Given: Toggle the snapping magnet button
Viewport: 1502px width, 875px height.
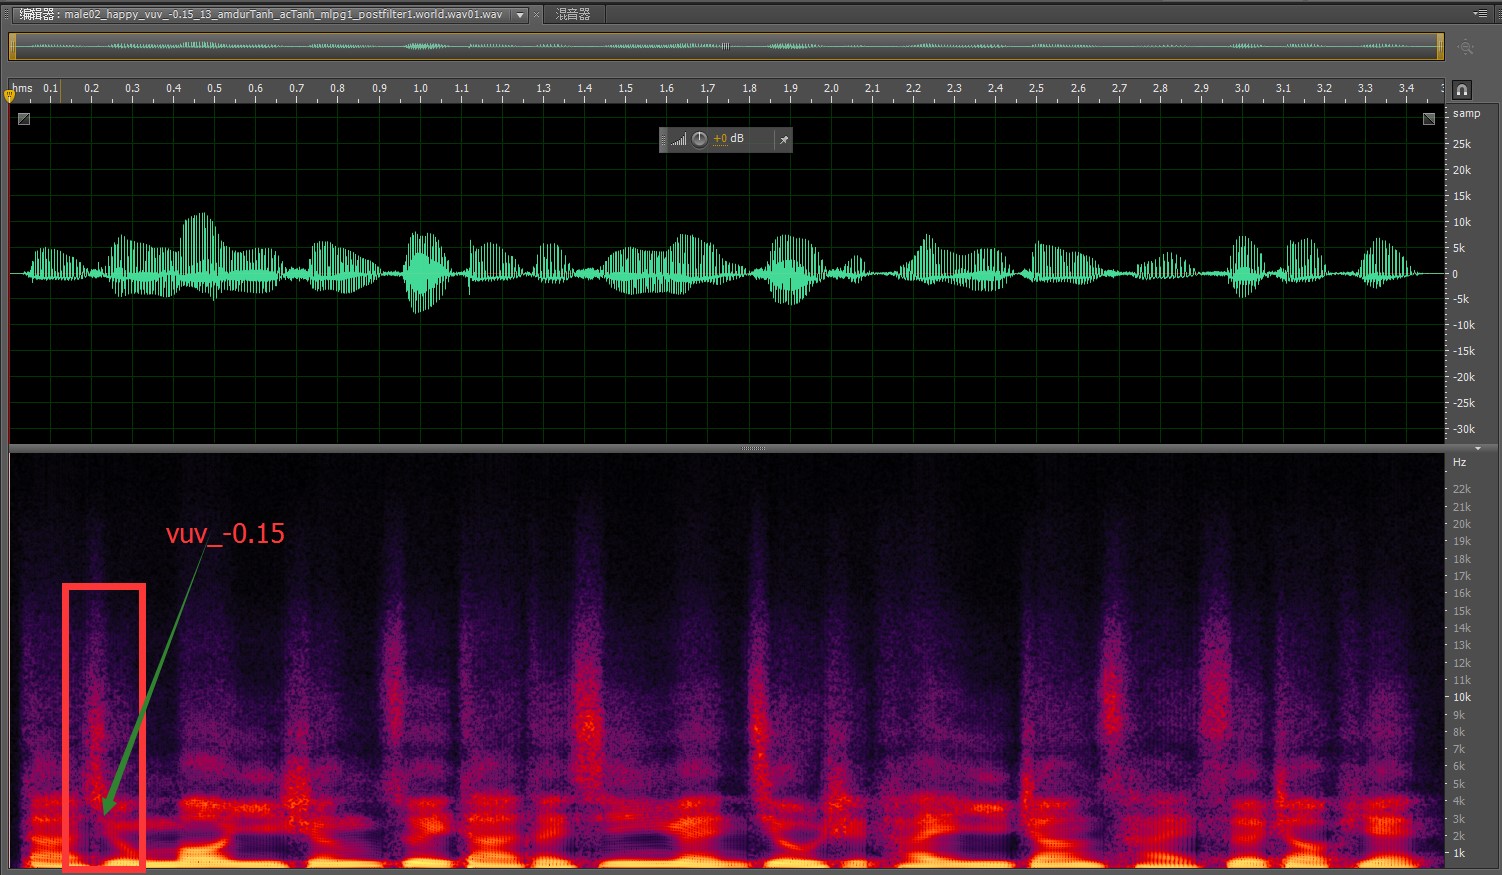Looking at the screenshot, I should (1462, 90).
